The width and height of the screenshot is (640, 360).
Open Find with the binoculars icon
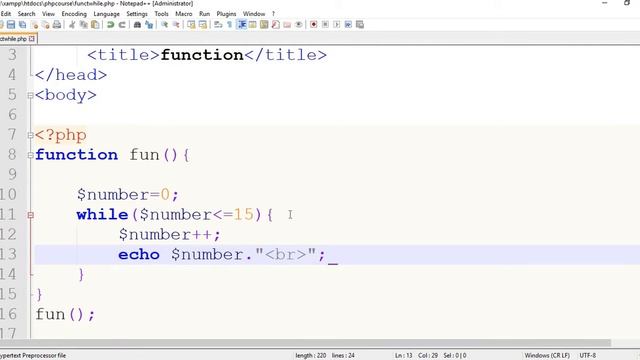[138, 25]
